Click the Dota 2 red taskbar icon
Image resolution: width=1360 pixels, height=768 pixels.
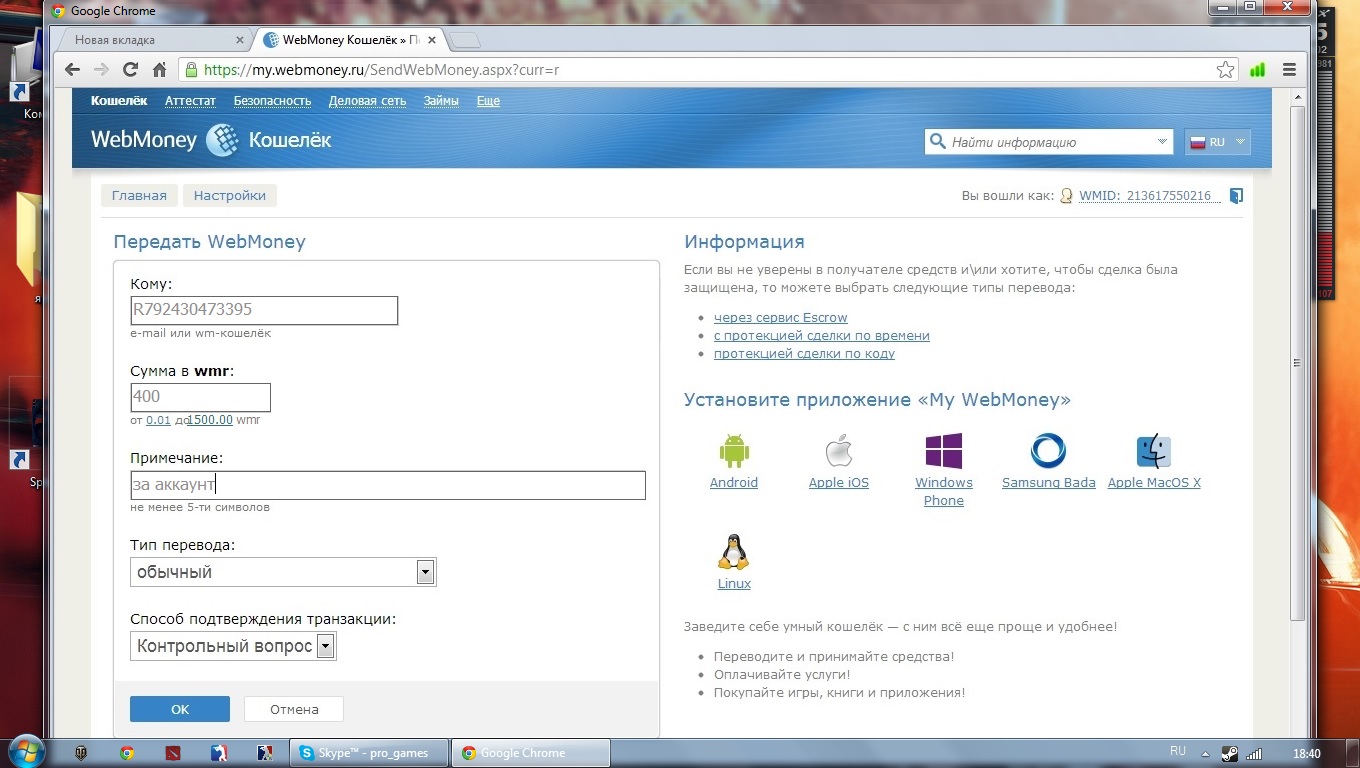[x=173, y=753]
